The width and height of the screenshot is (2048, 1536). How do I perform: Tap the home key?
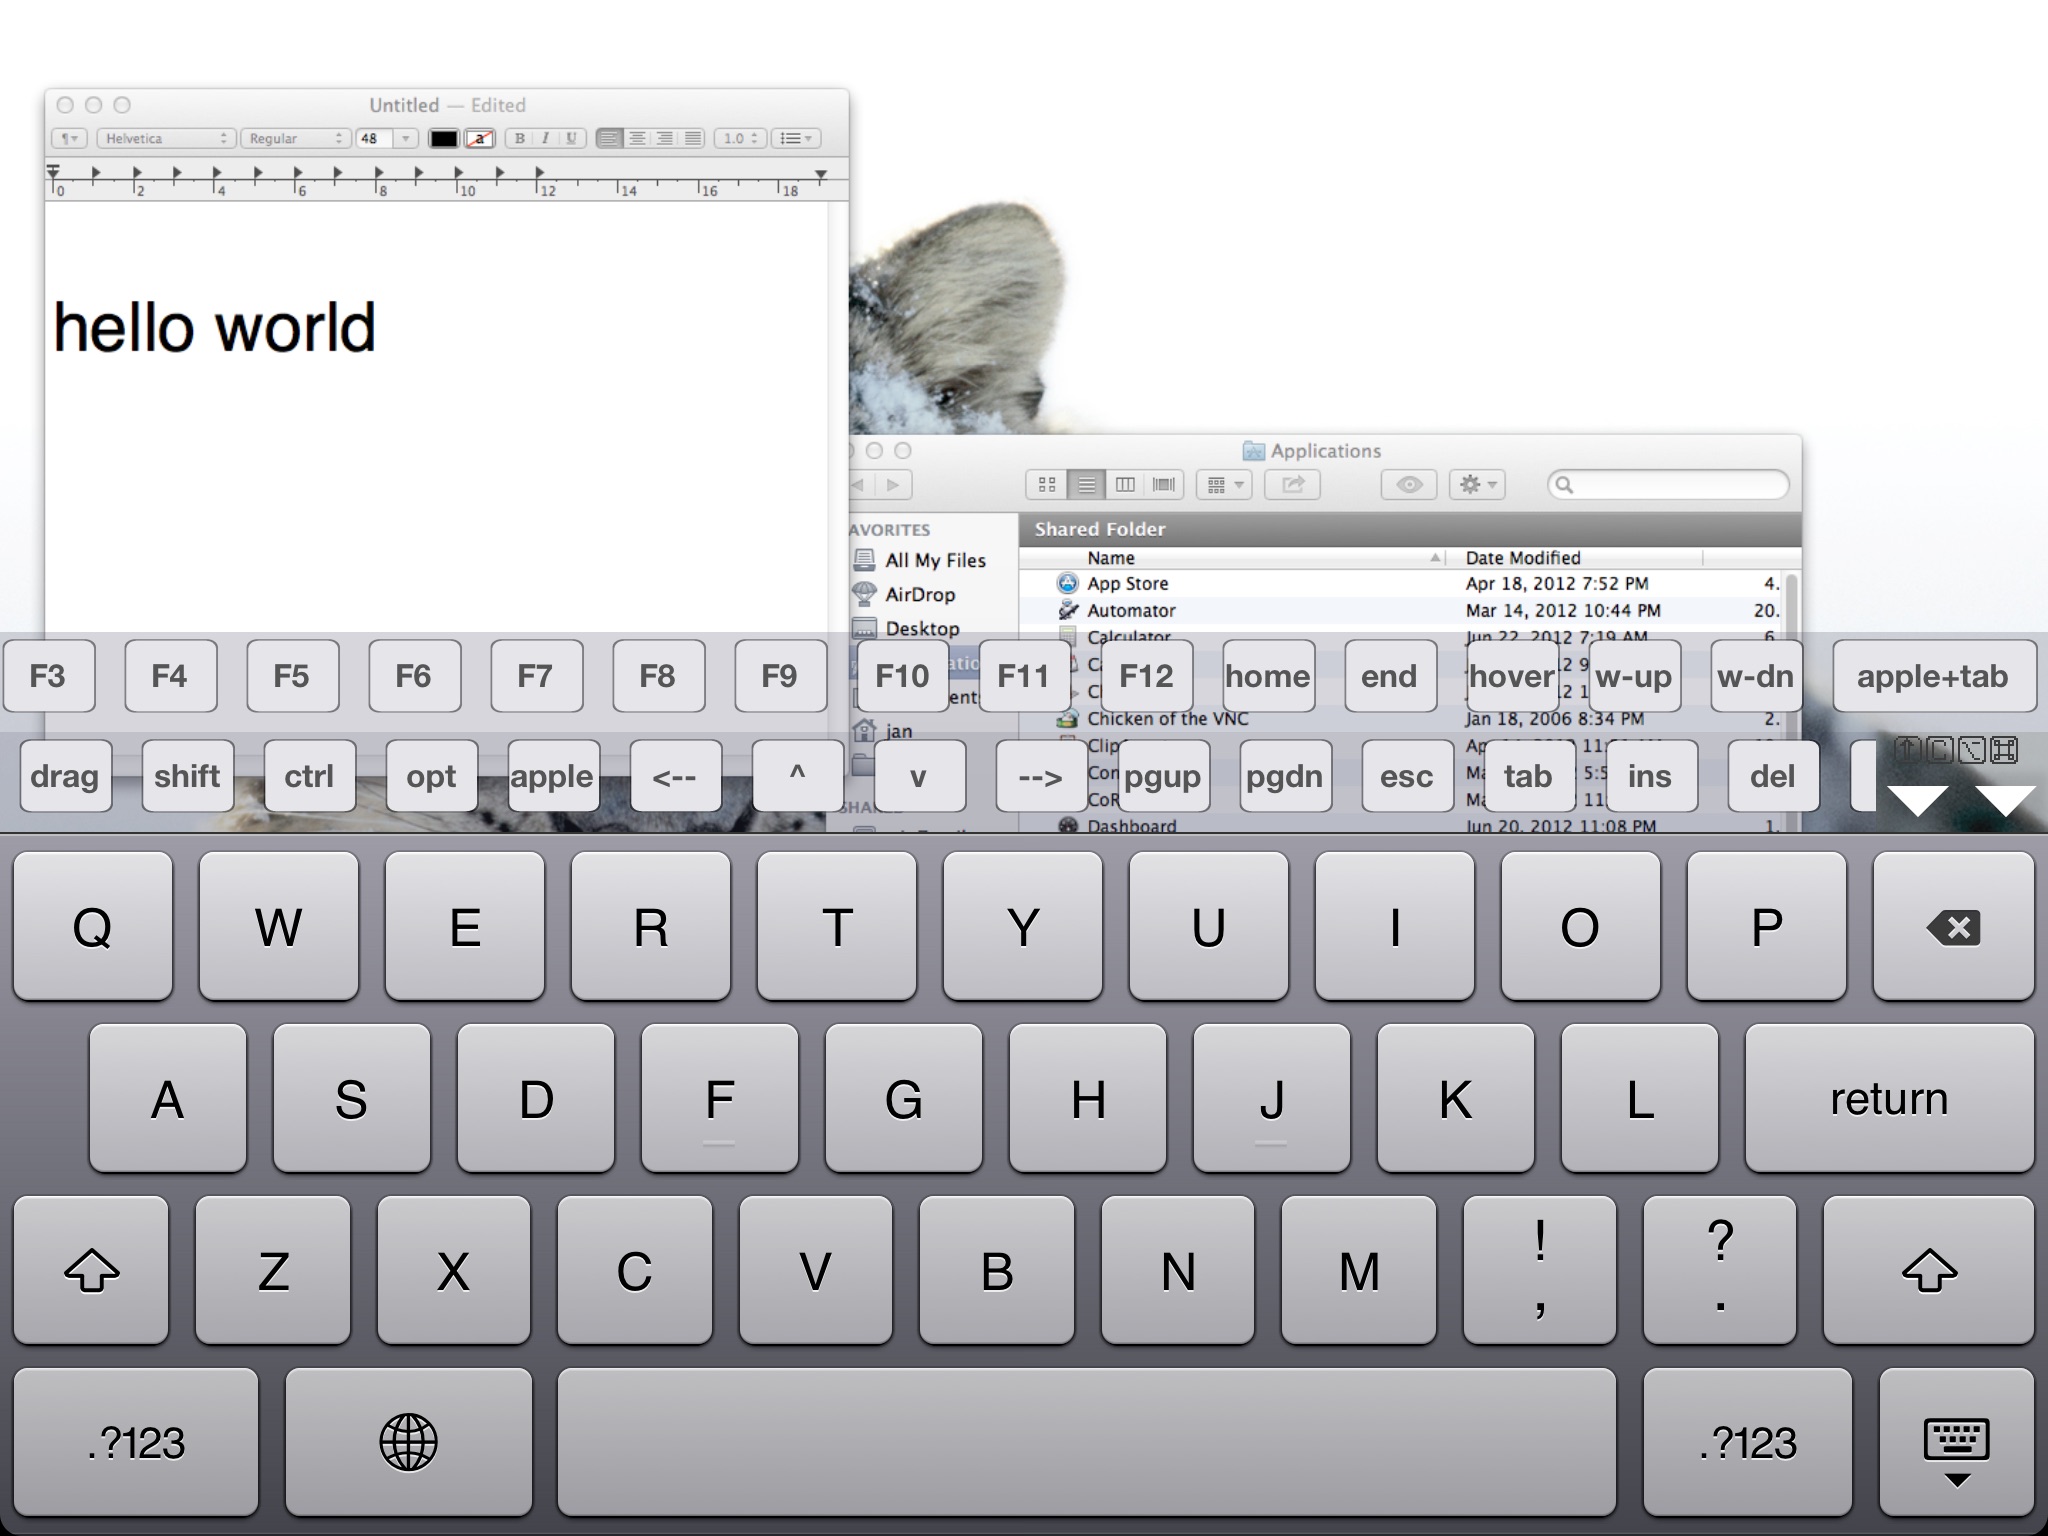click(x=1267, y=676)
